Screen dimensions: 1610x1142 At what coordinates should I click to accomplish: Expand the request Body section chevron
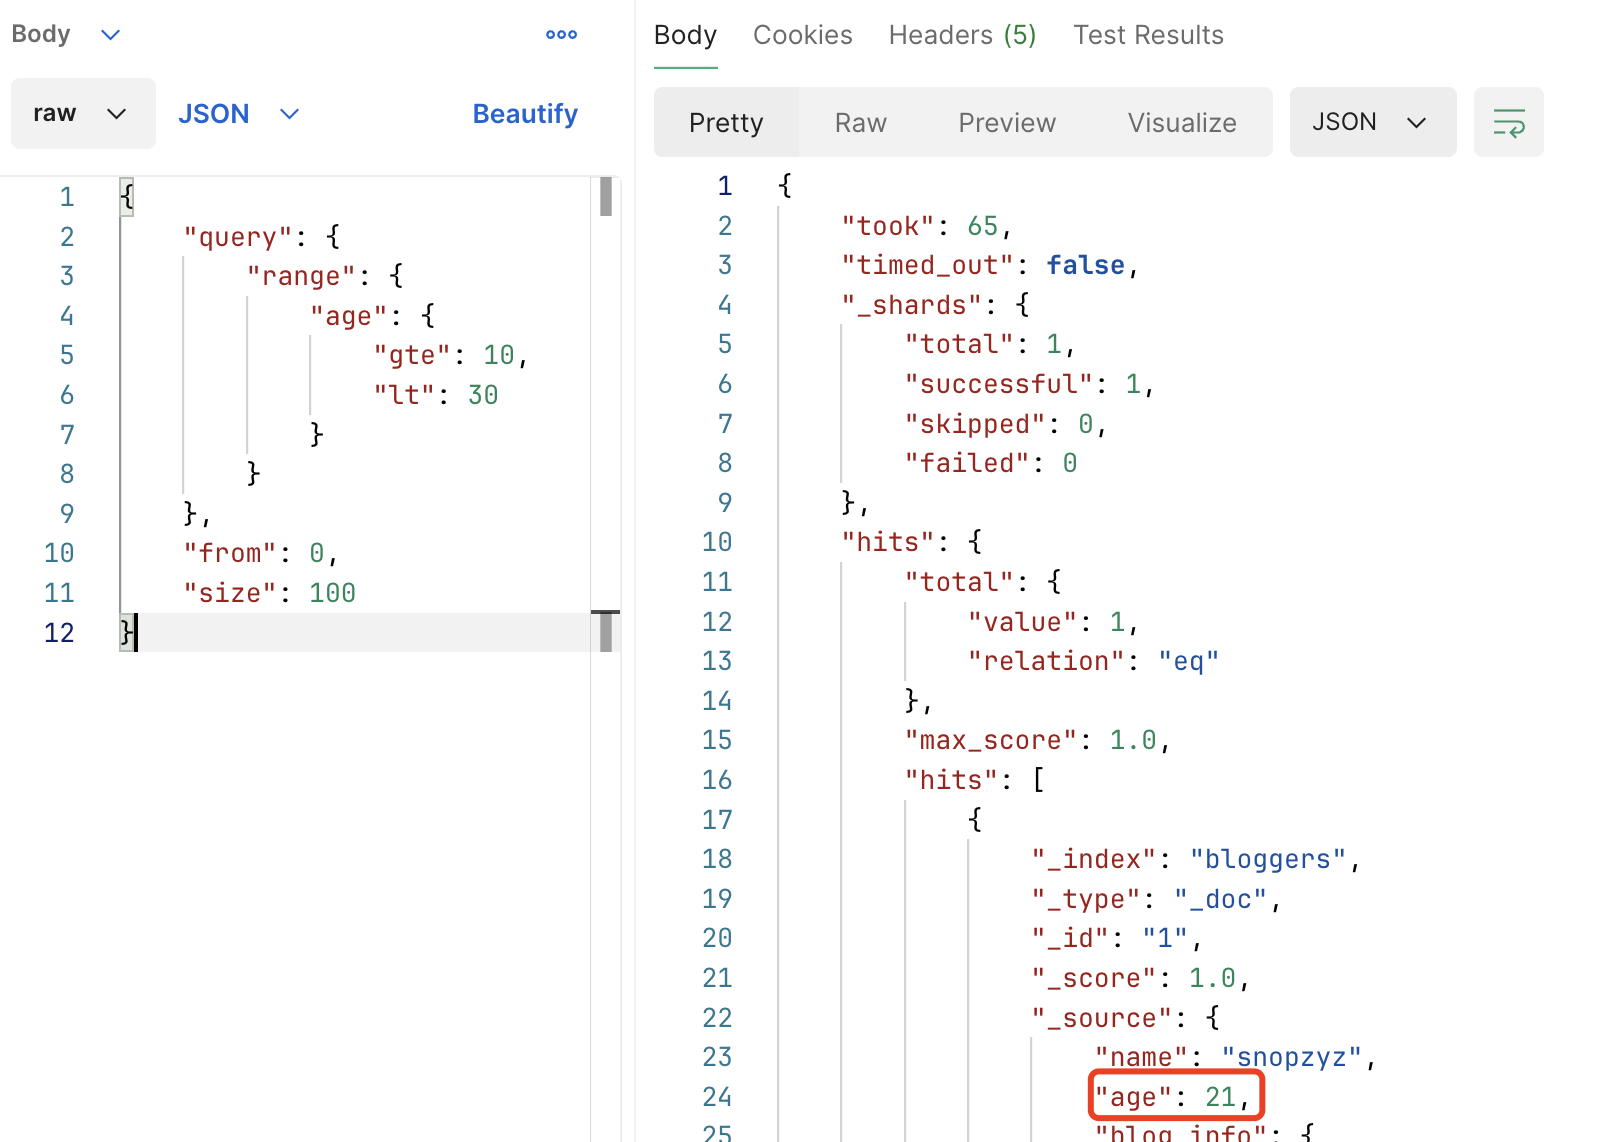pos(110,35)
